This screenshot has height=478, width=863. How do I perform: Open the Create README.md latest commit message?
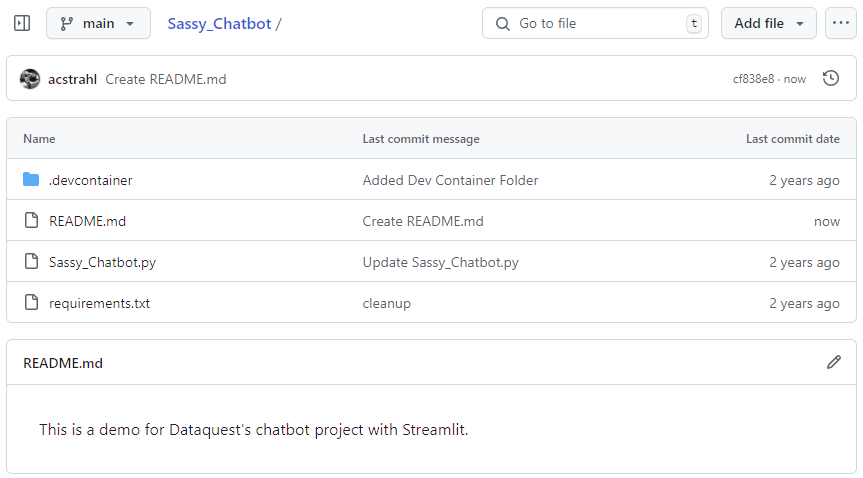[166, 79]
